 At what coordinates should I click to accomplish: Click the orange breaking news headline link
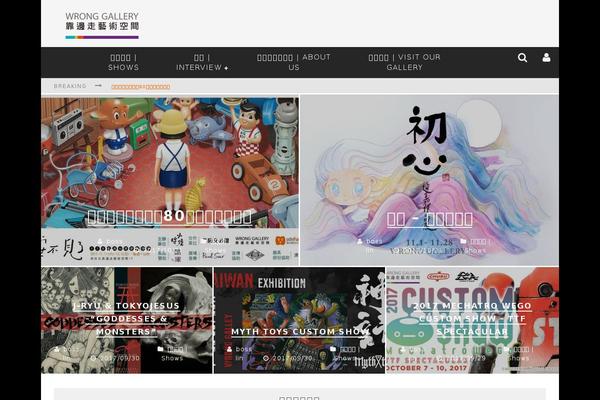pos(140,87)
